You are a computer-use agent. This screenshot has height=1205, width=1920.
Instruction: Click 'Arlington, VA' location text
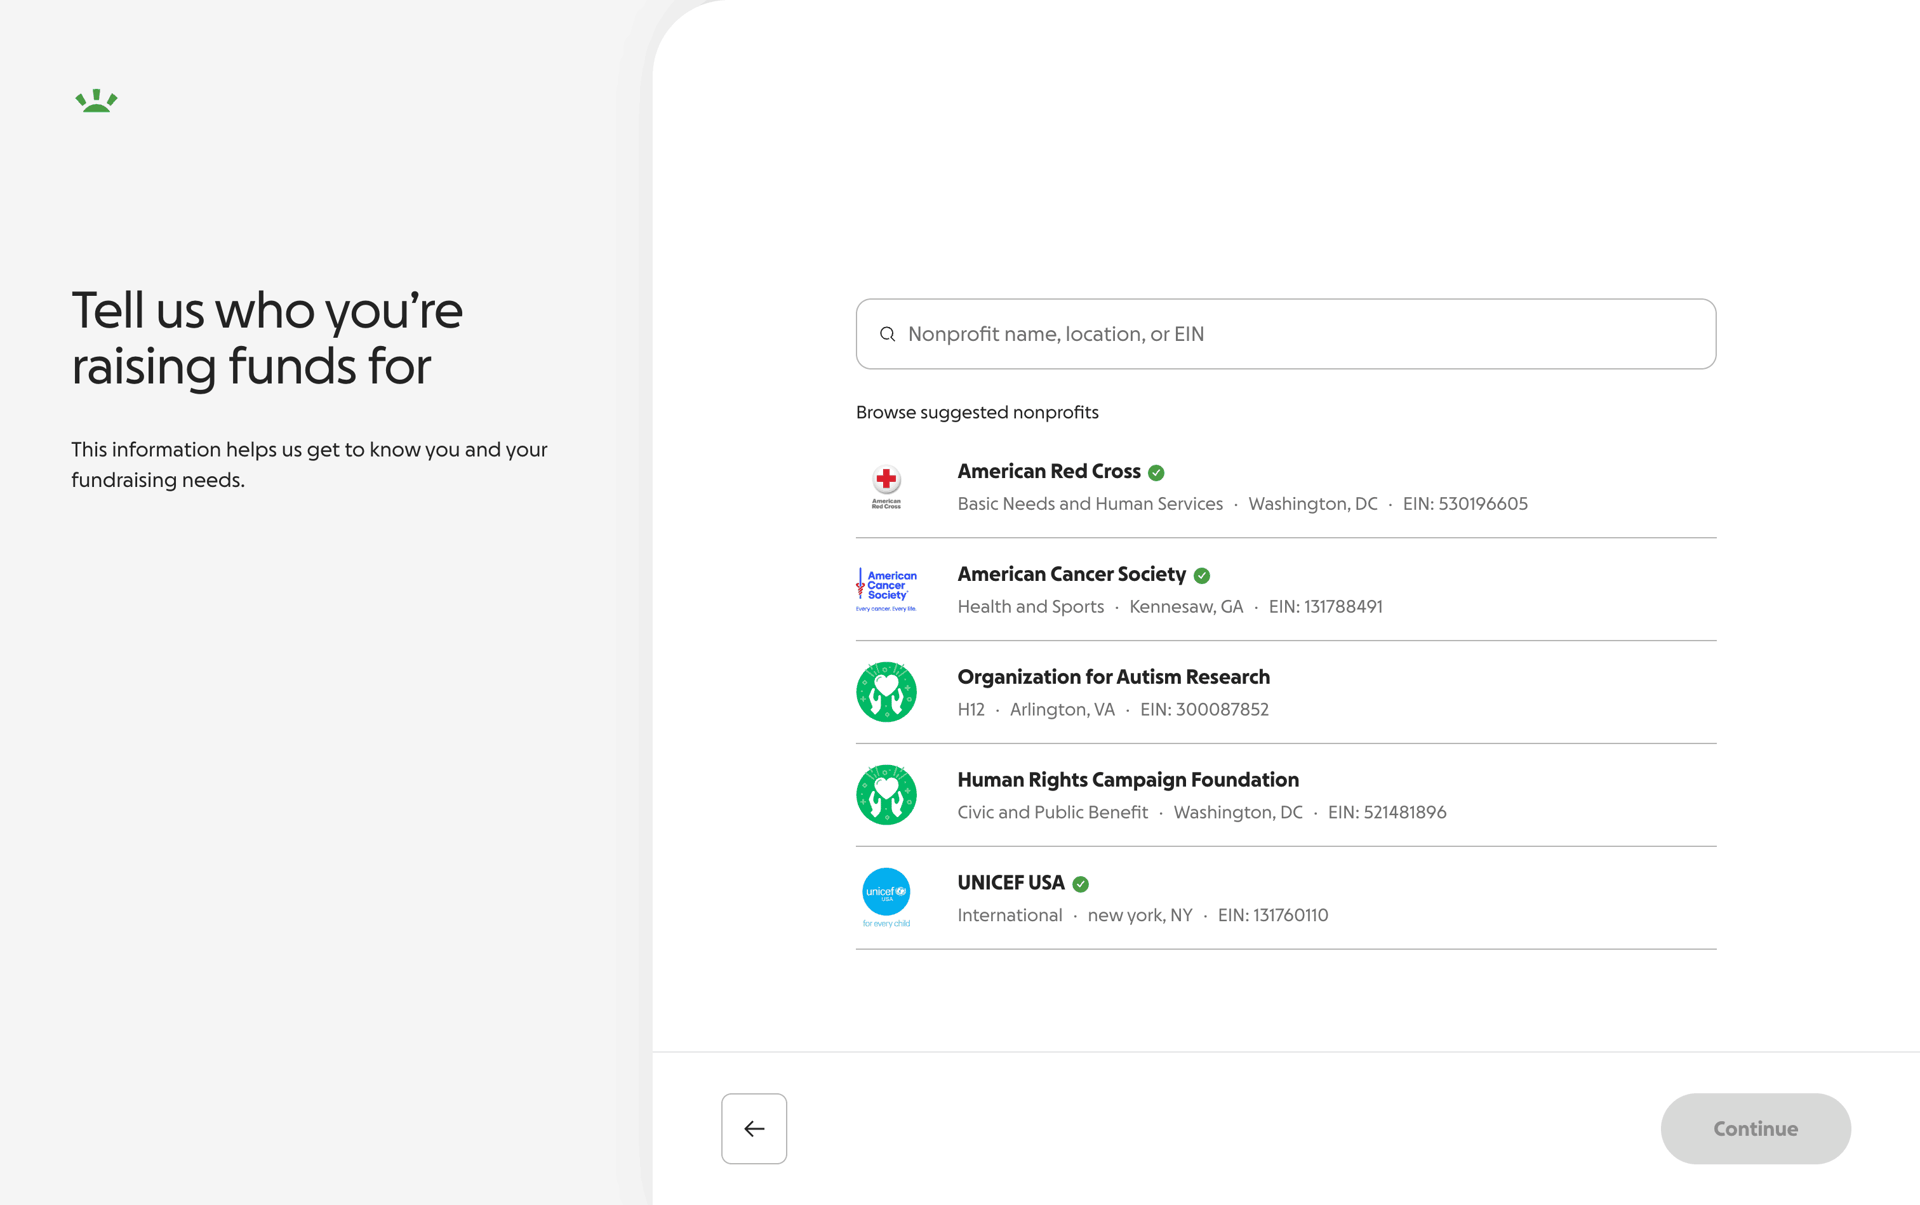tap(1062, 710)
